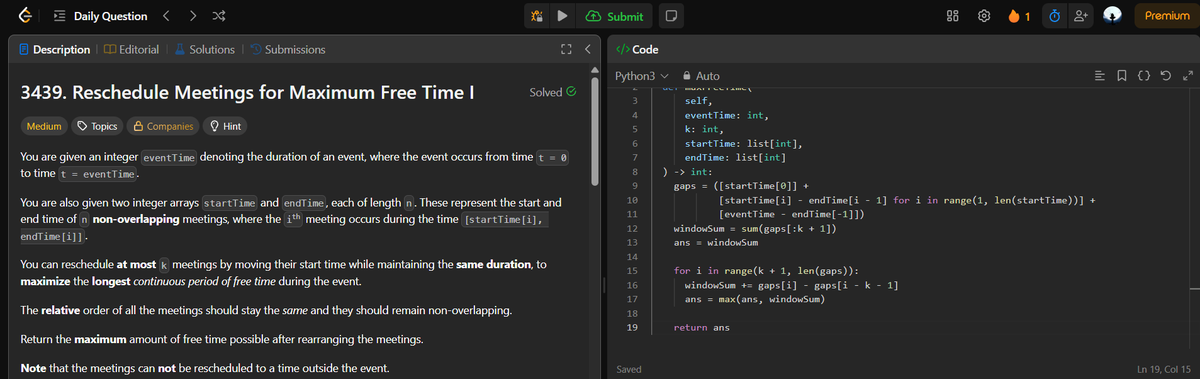Click the 'eventTime' inline code in description
Screen dimensions: 1200x379
pyautogui.click(x=170, y=158)
